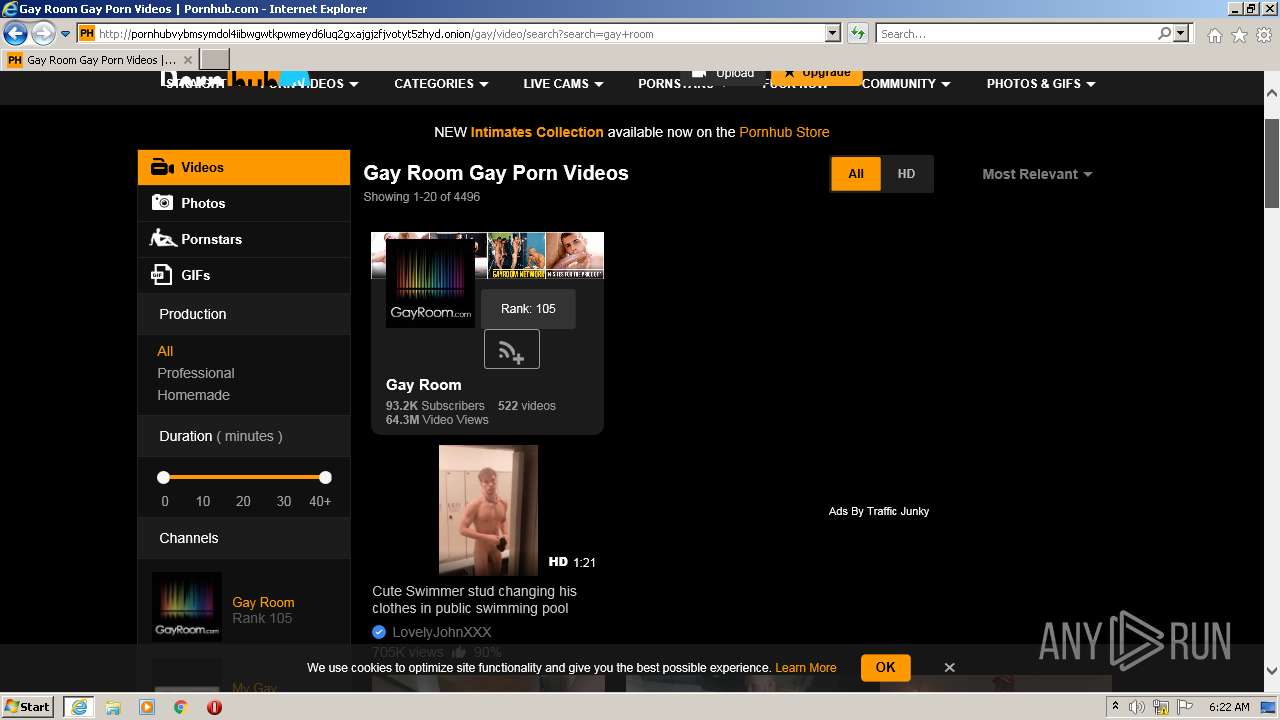
Task: Click the page URL in the address bar
Action: pos(376,34)
